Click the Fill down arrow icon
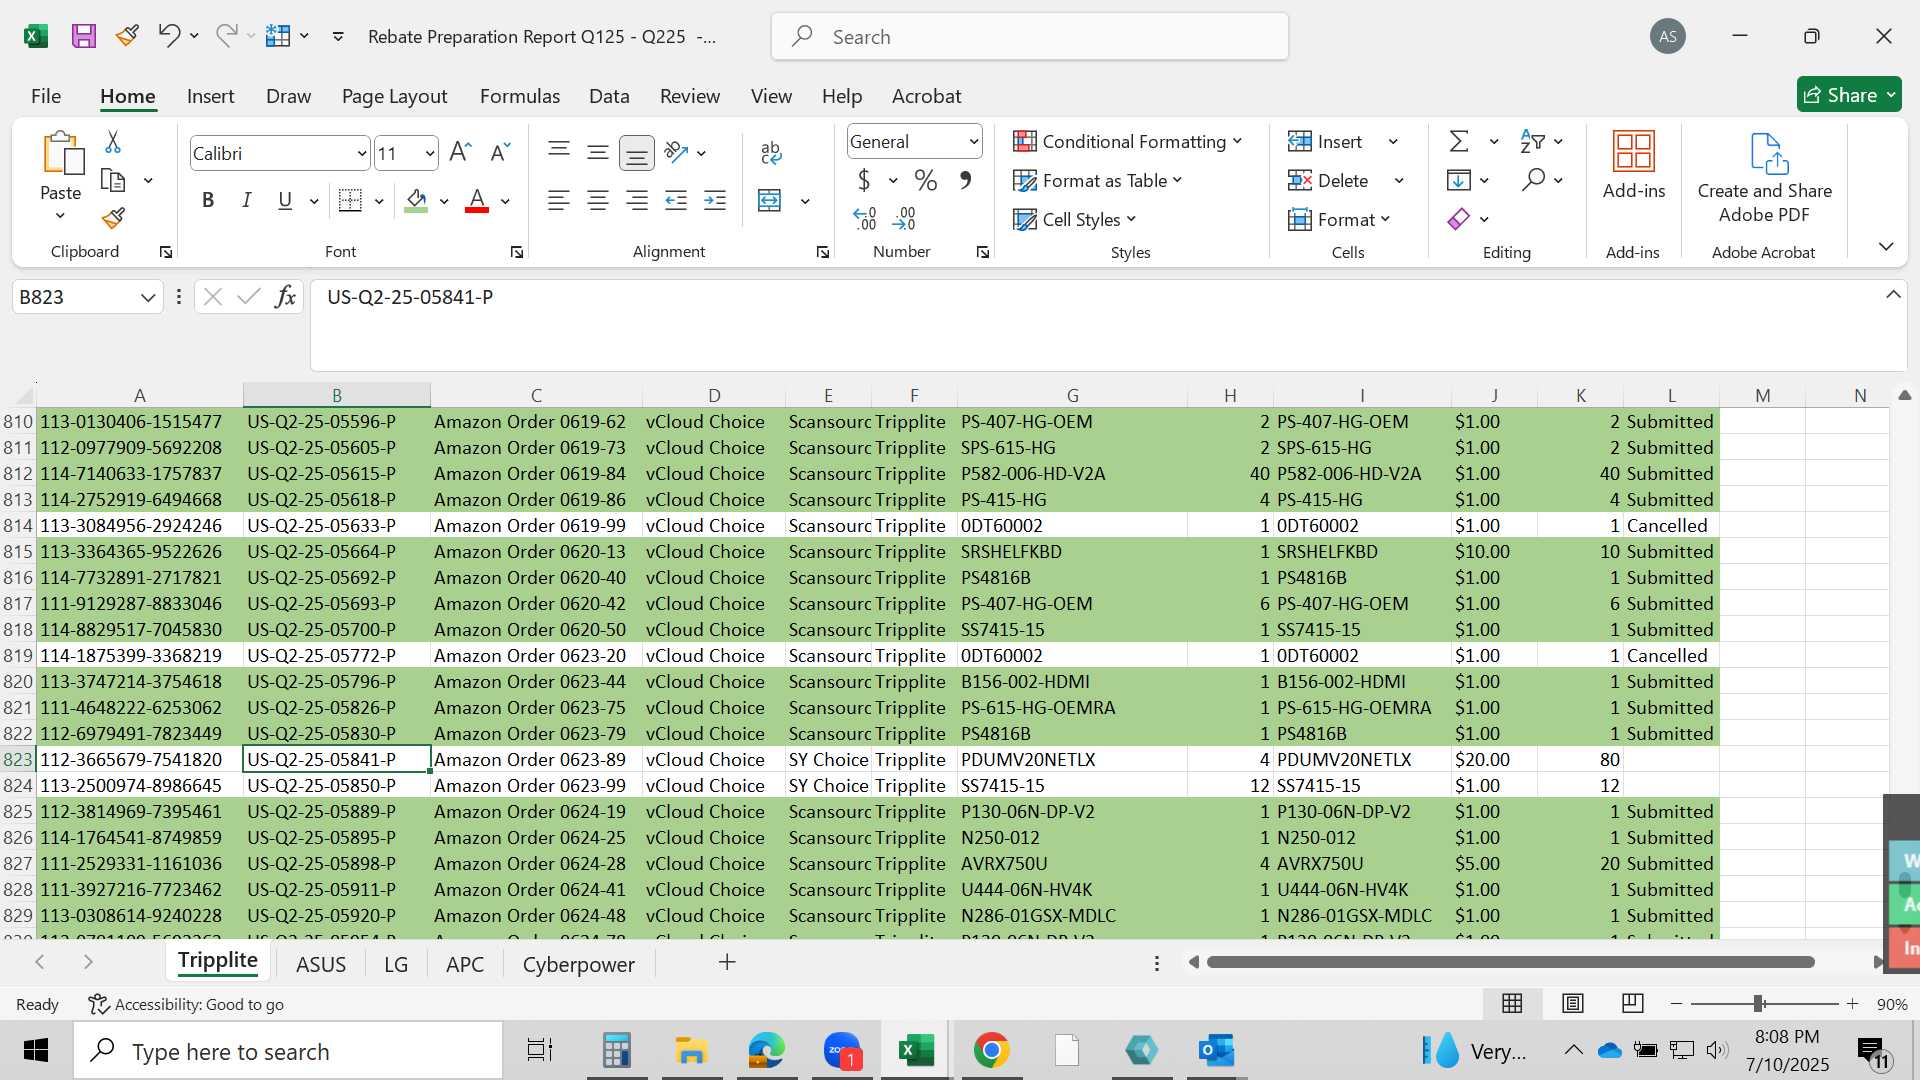Screen dimensions: 1920x1080 tap(1459, 180)
